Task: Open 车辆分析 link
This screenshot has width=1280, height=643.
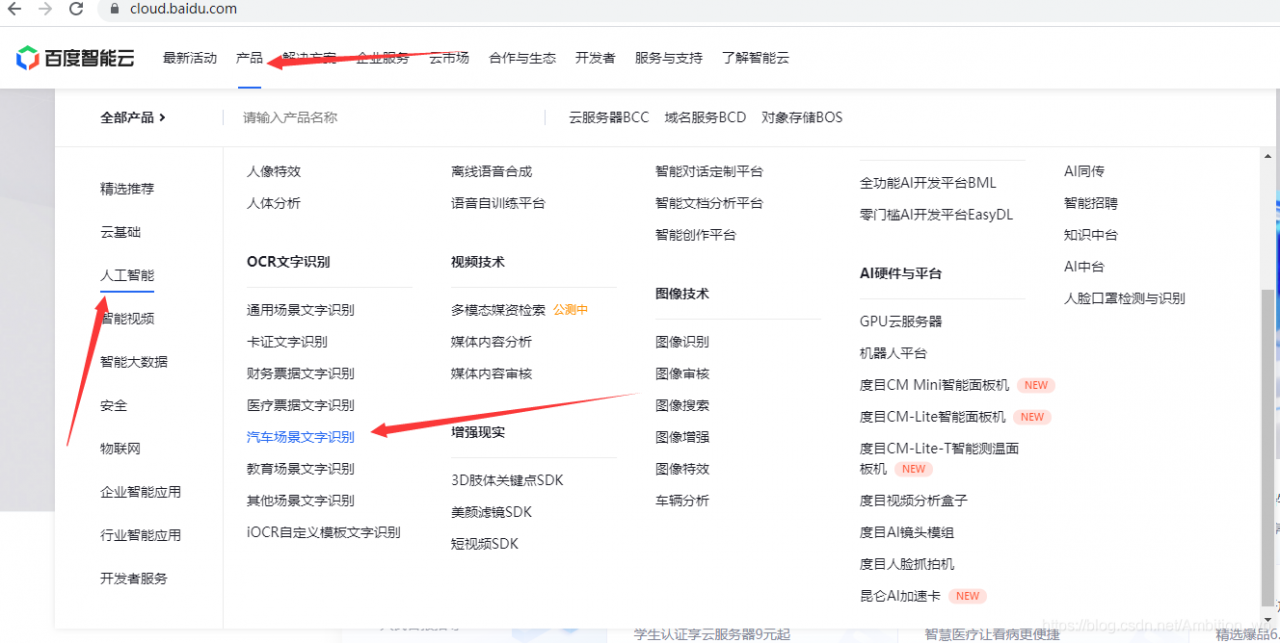Action: pos(682,500)
